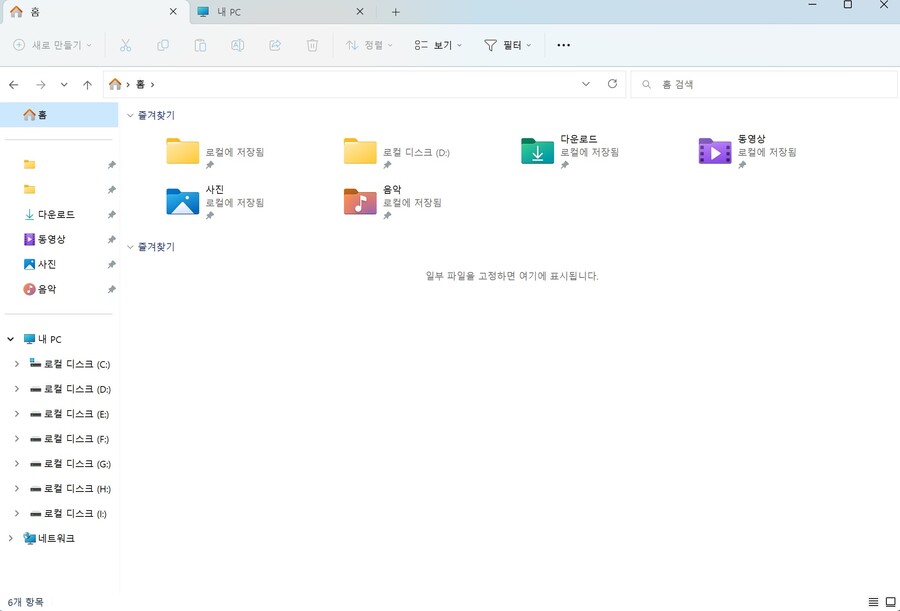Click pin icon next to sidebar 음악
This screenshot has width=900, height=611.
tap(111, 289)
